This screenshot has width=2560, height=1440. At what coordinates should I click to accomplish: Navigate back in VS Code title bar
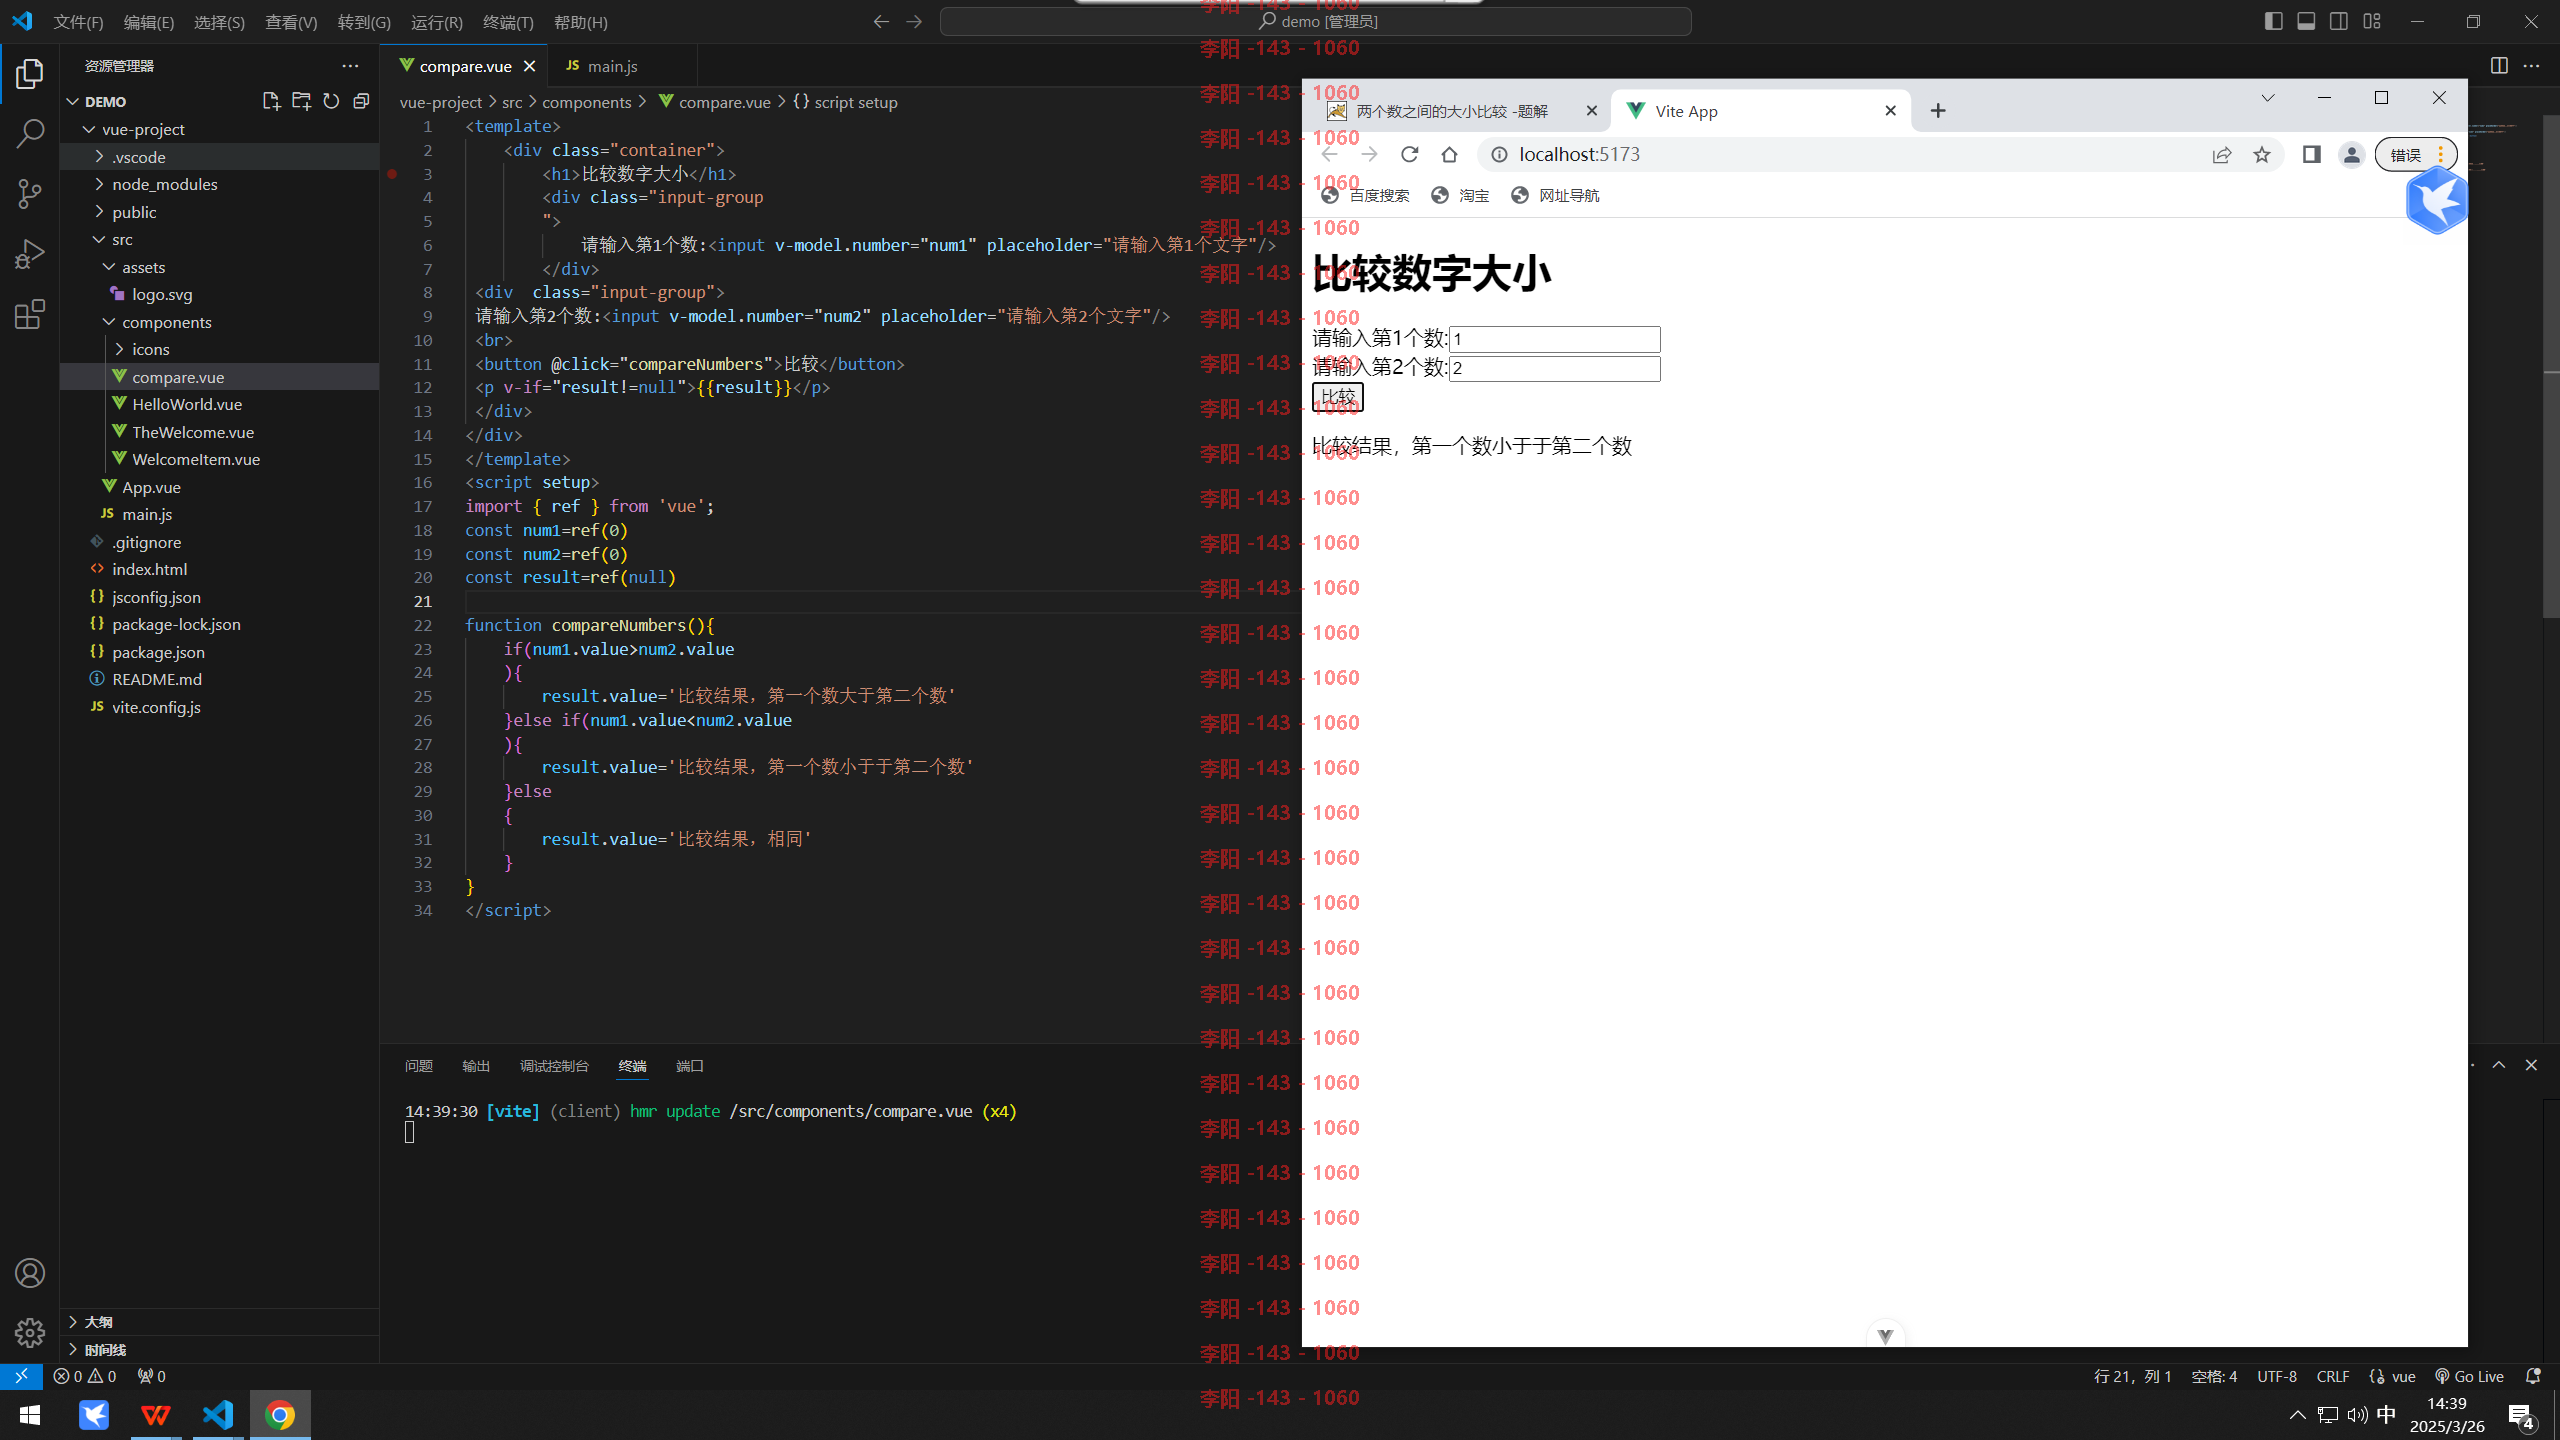tap(881, 22)
